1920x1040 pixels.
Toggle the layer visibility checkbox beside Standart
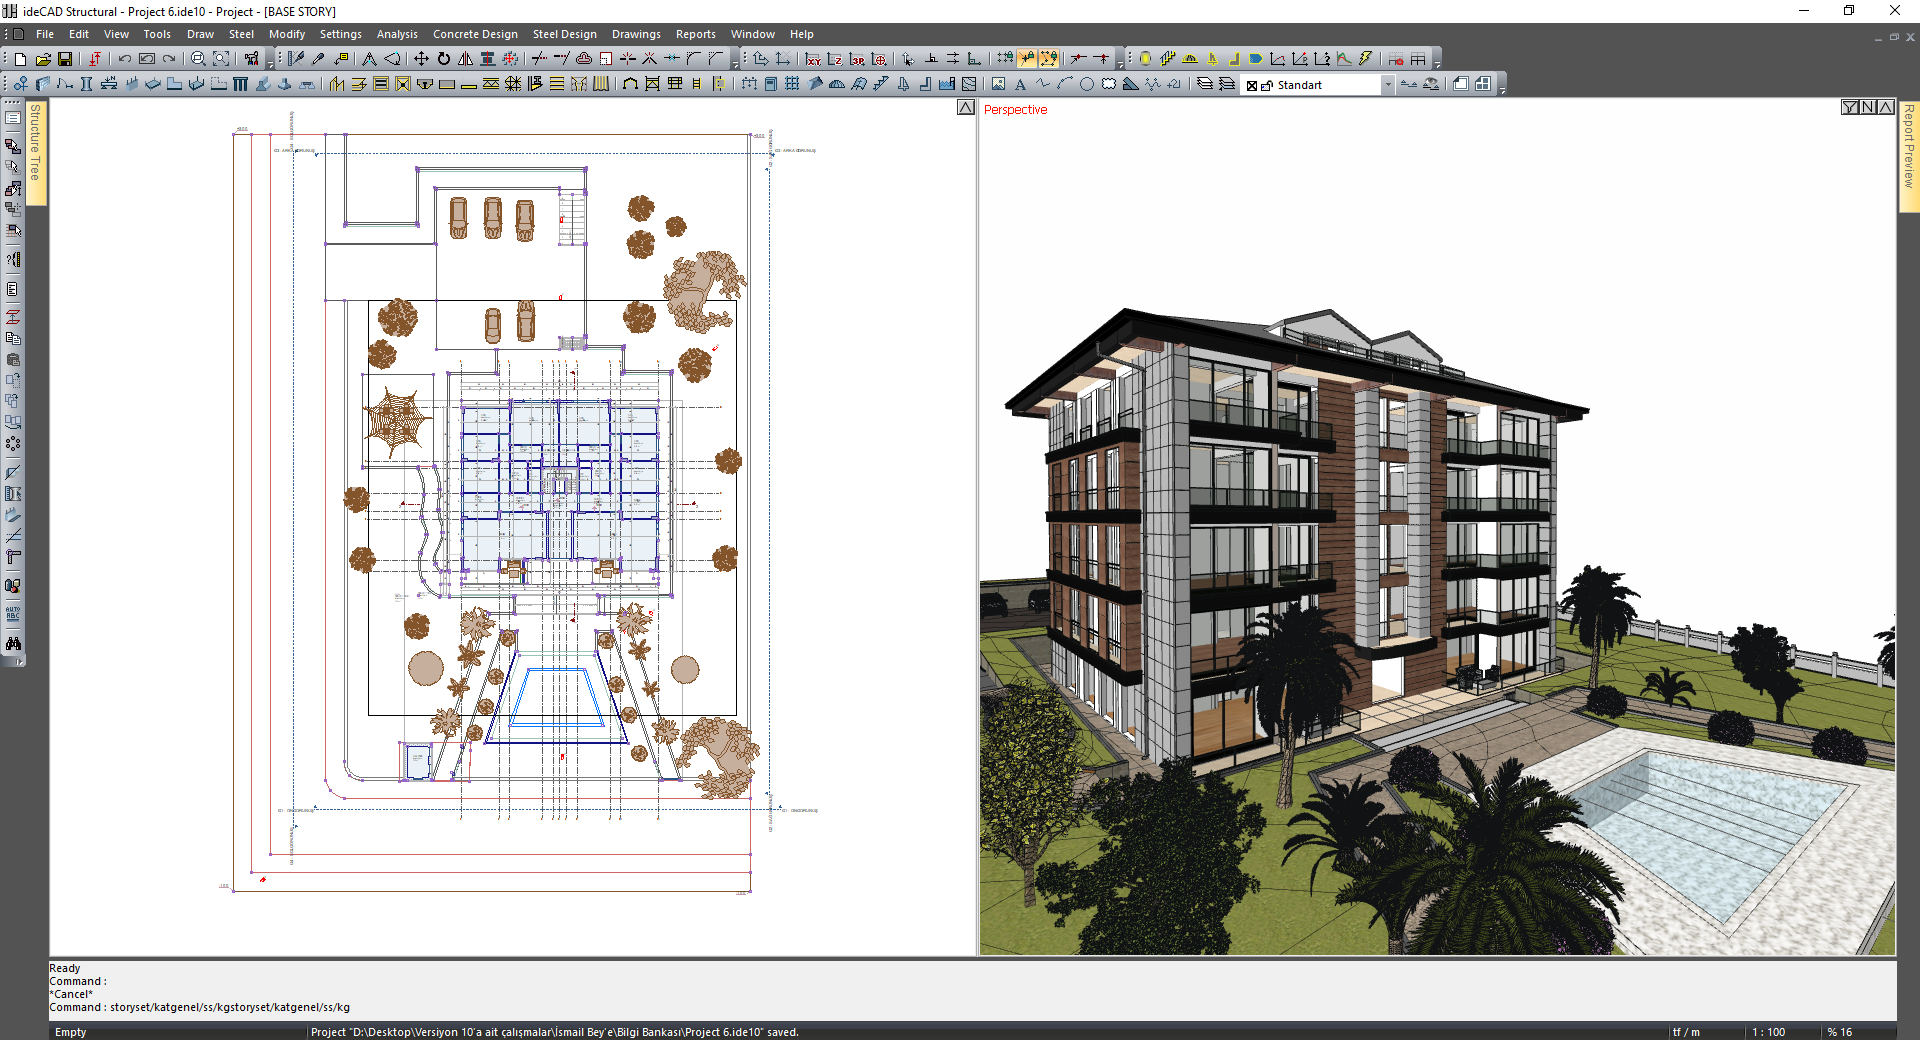coord(1252,85)
